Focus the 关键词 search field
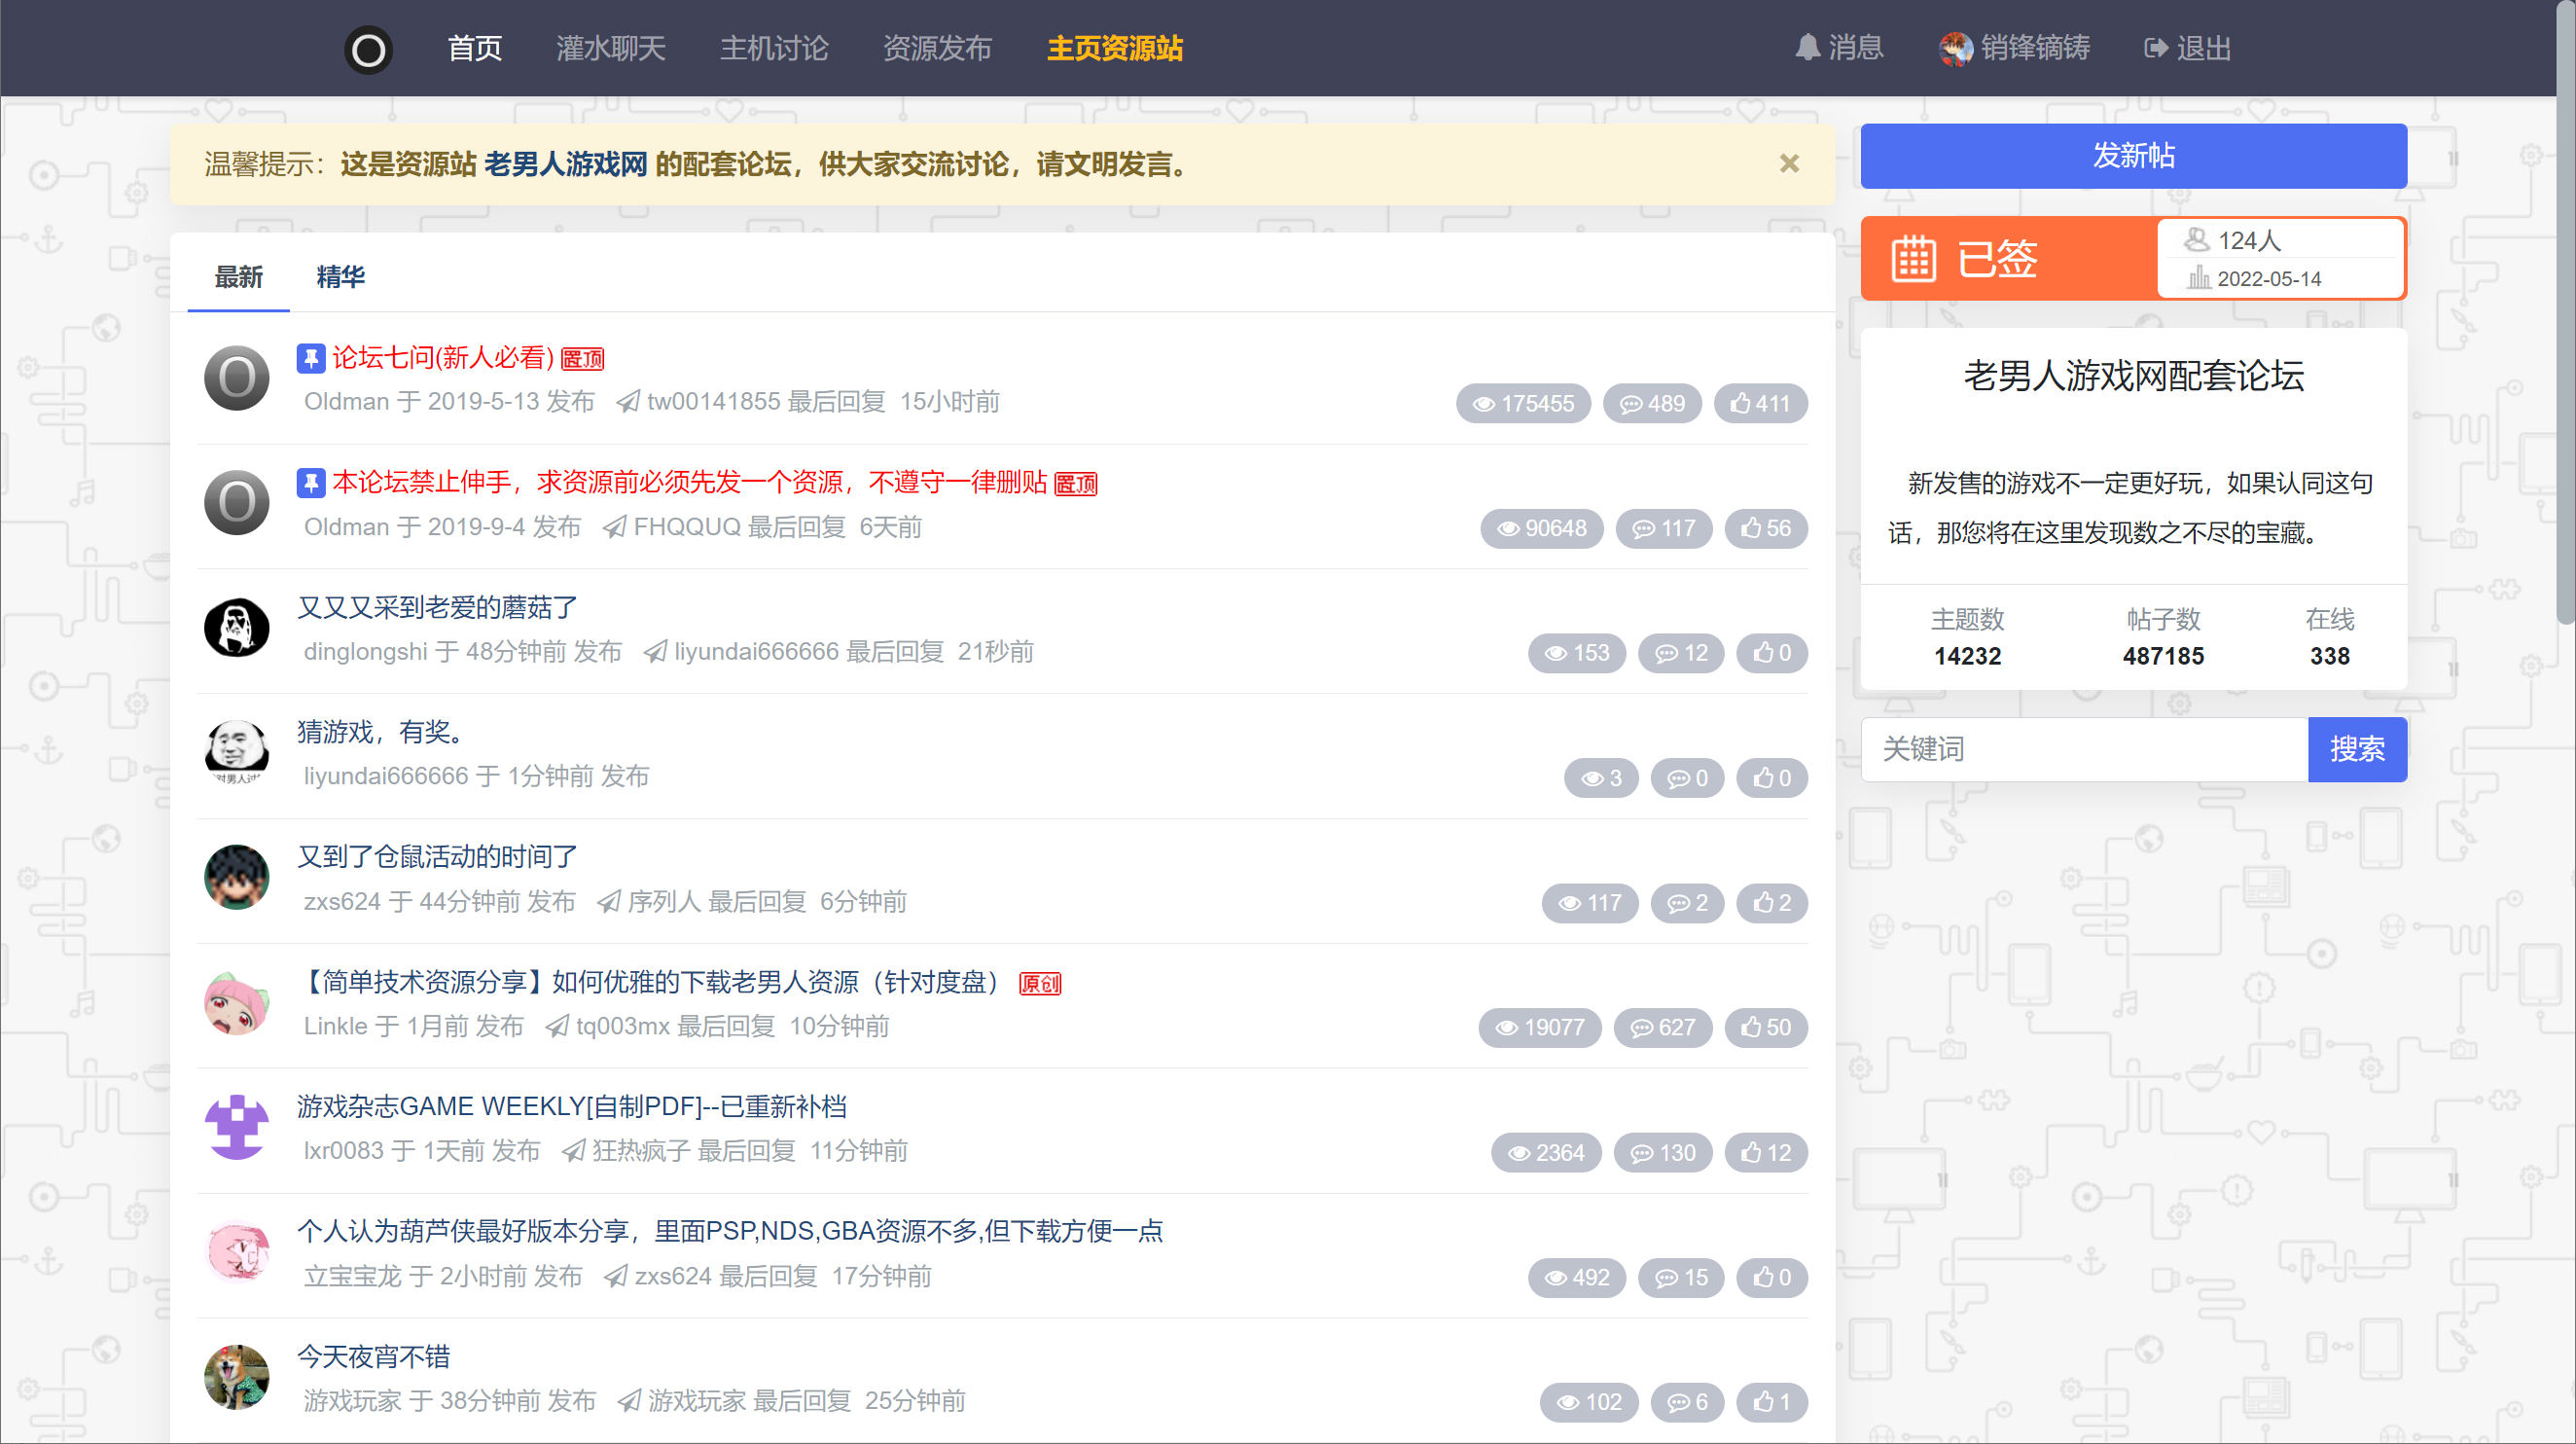Image resolution: width=2576 pixels, height=1444 pixels. point(2084,749)
